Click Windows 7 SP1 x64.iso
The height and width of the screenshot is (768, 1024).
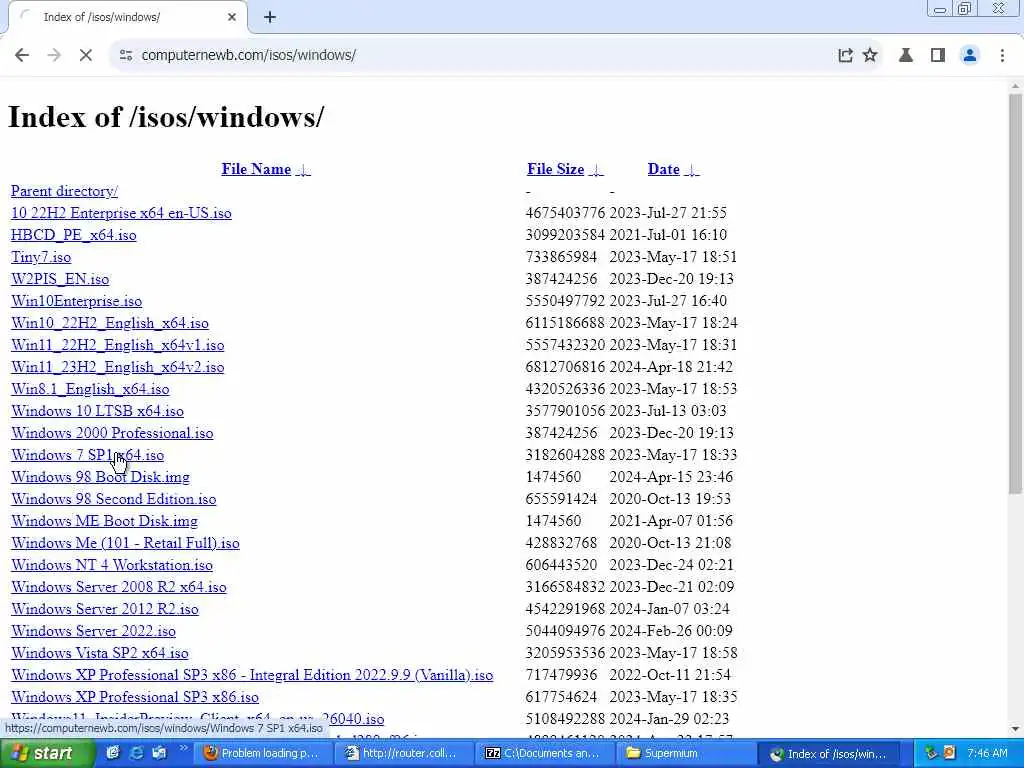click(x=88, y=455)
